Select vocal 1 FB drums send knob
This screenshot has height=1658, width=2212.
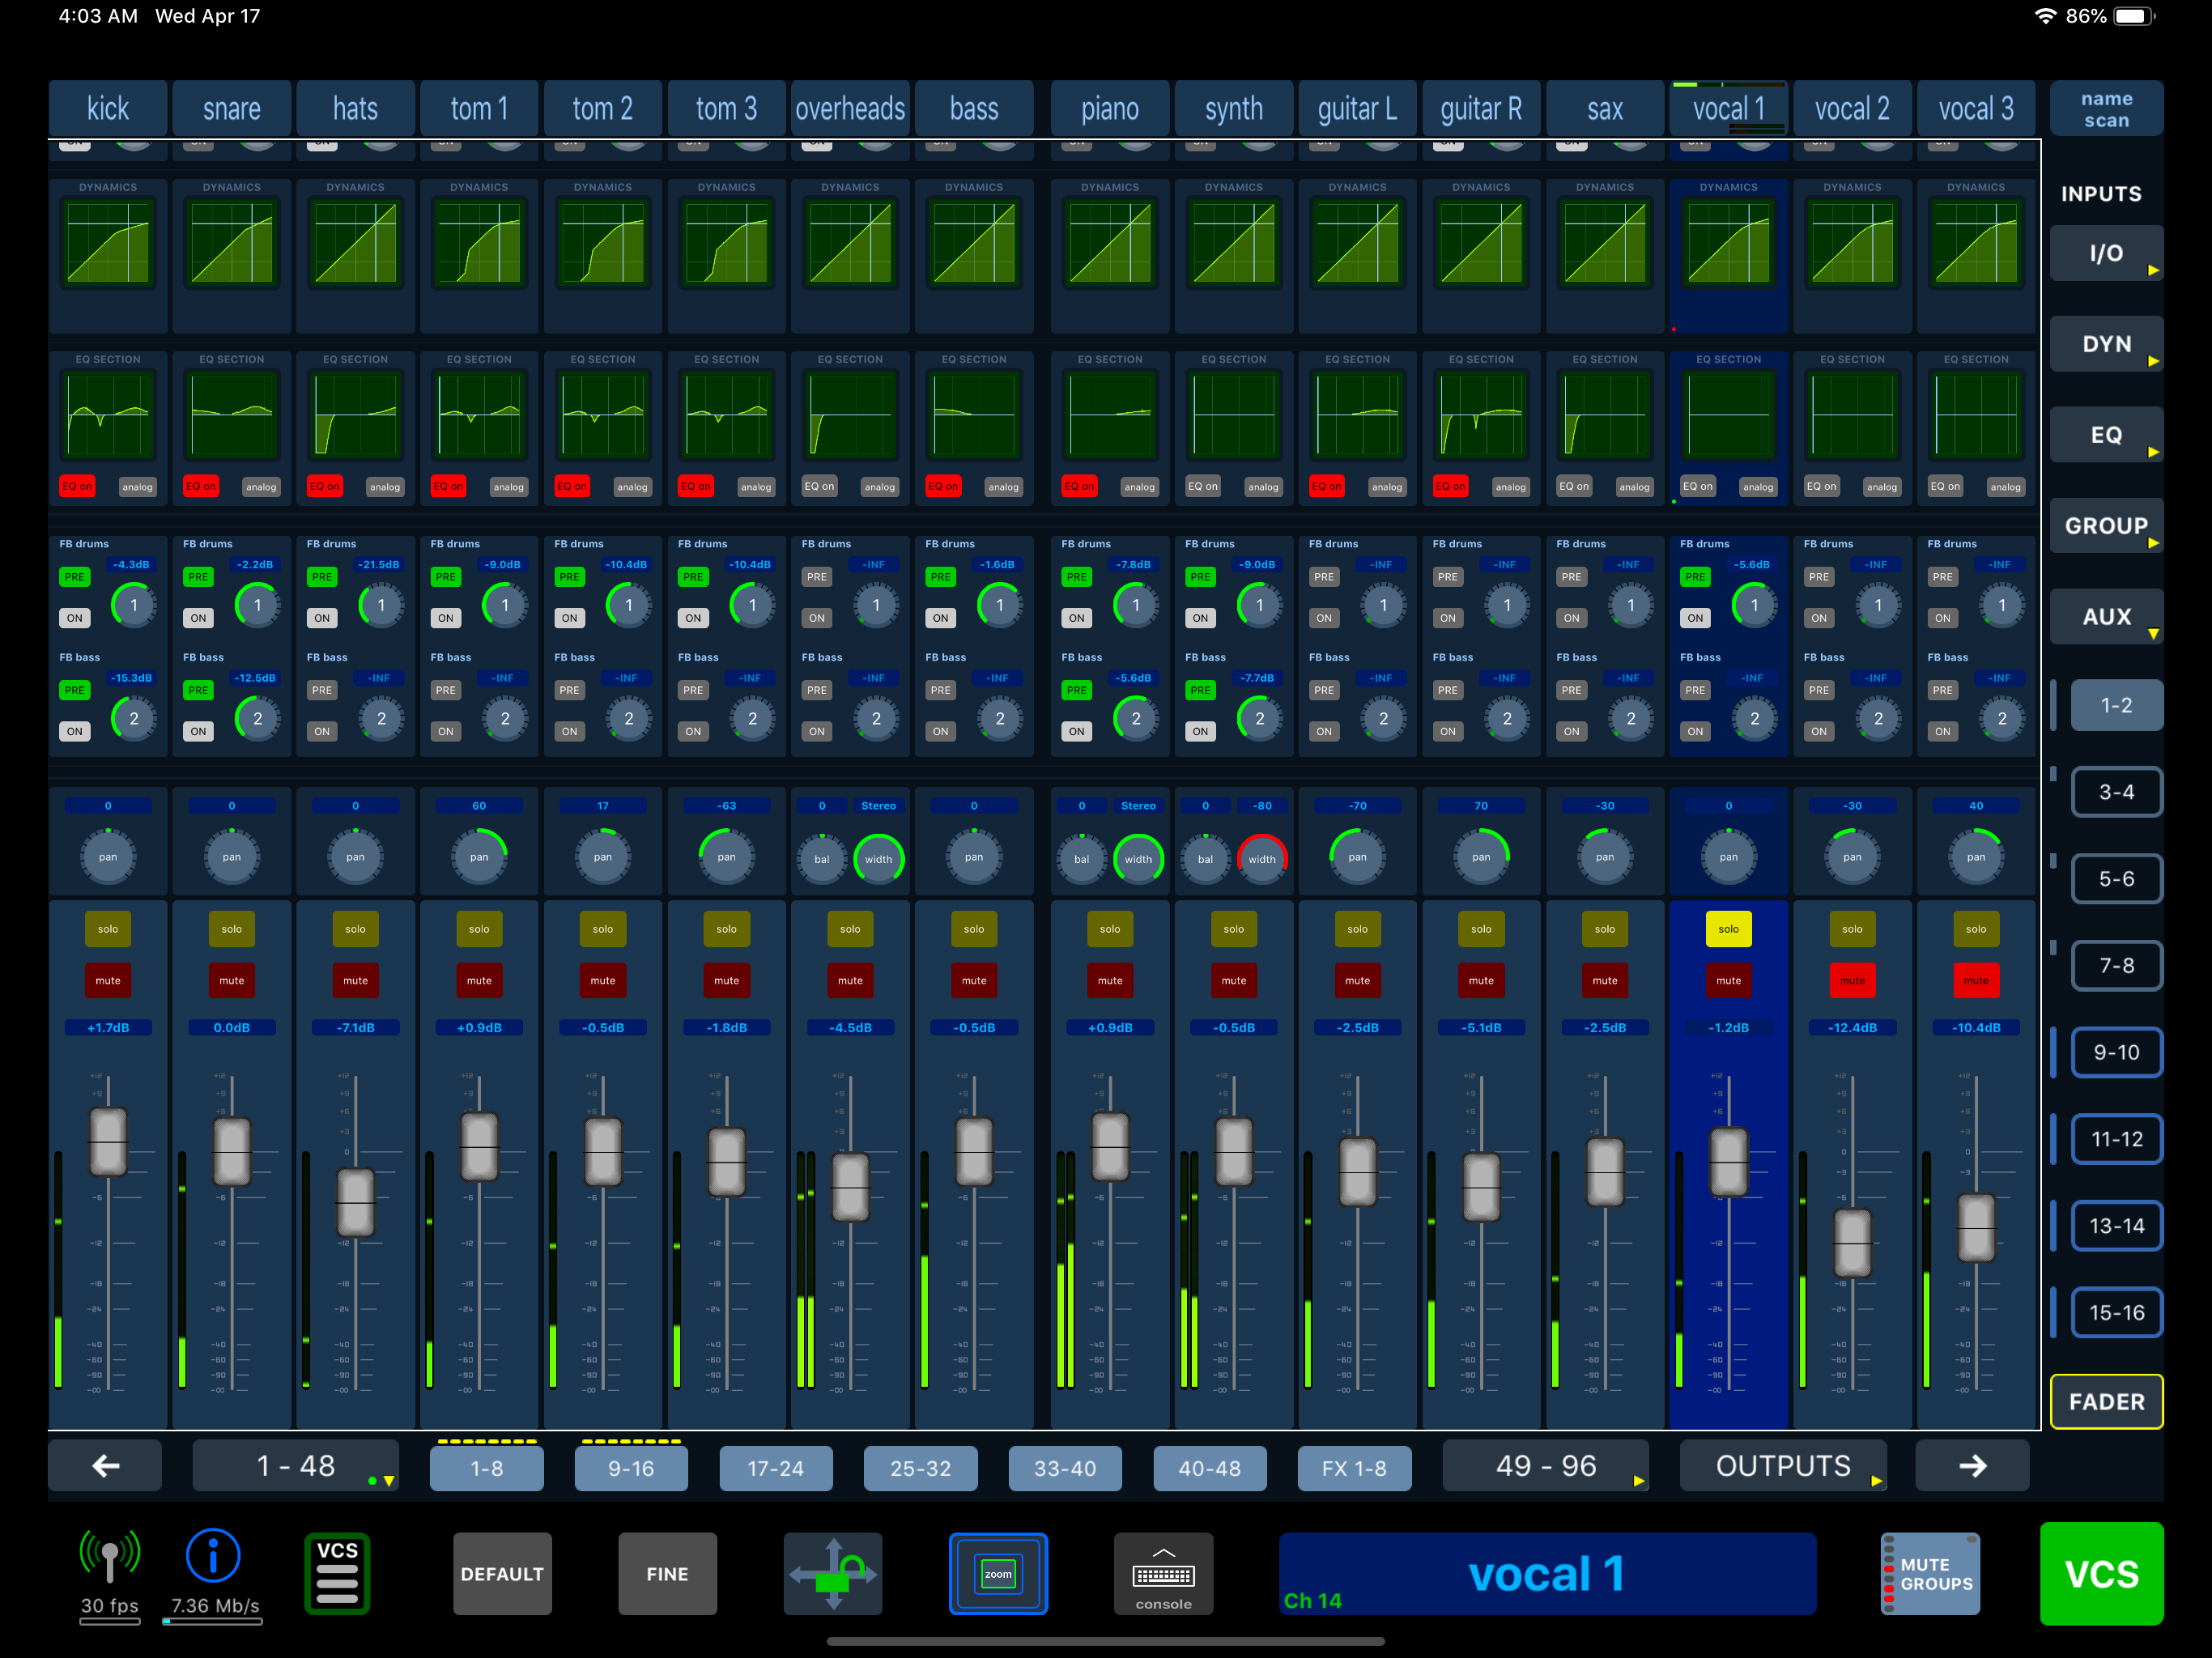pos(1754,605)
